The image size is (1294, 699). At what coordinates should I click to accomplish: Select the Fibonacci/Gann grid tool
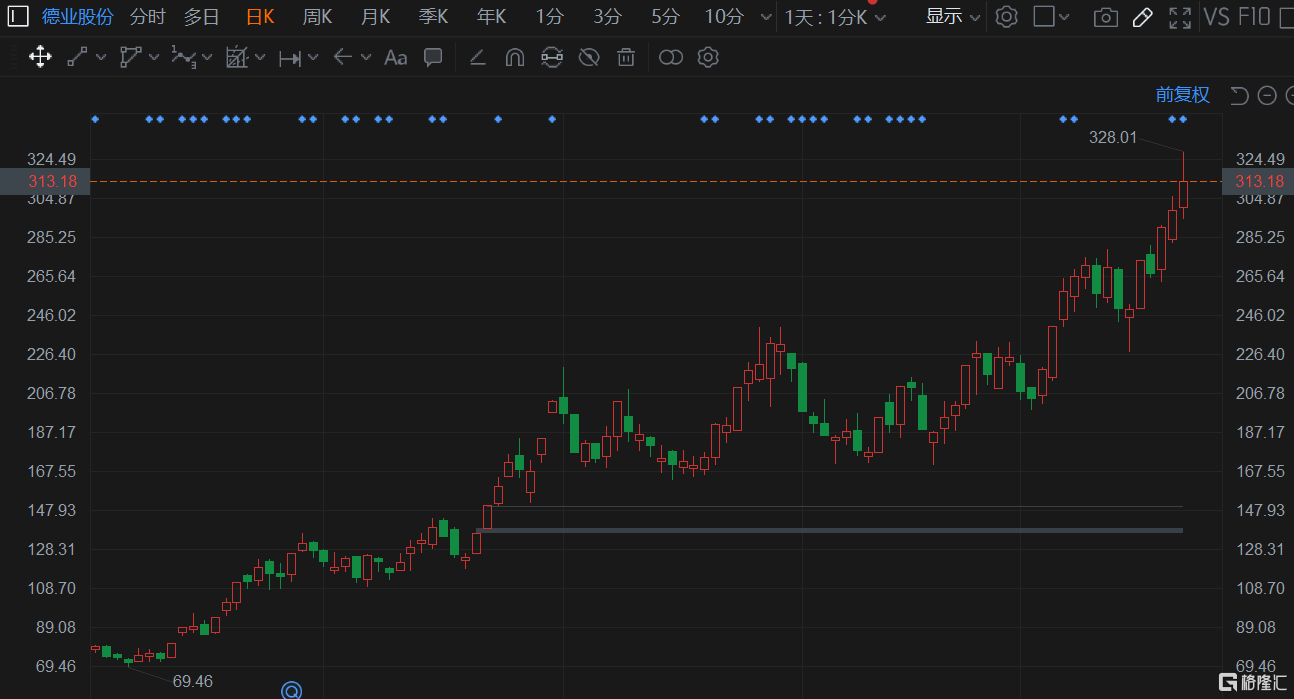[237, 57]
